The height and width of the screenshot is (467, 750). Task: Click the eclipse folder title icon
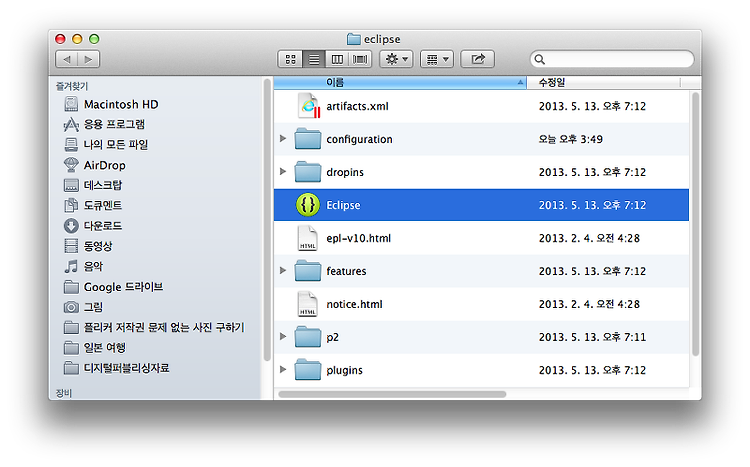353,39
